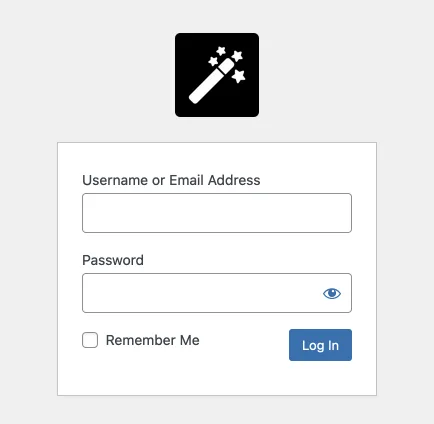Submit the form with Log In
434x424 pixels.
320,345
